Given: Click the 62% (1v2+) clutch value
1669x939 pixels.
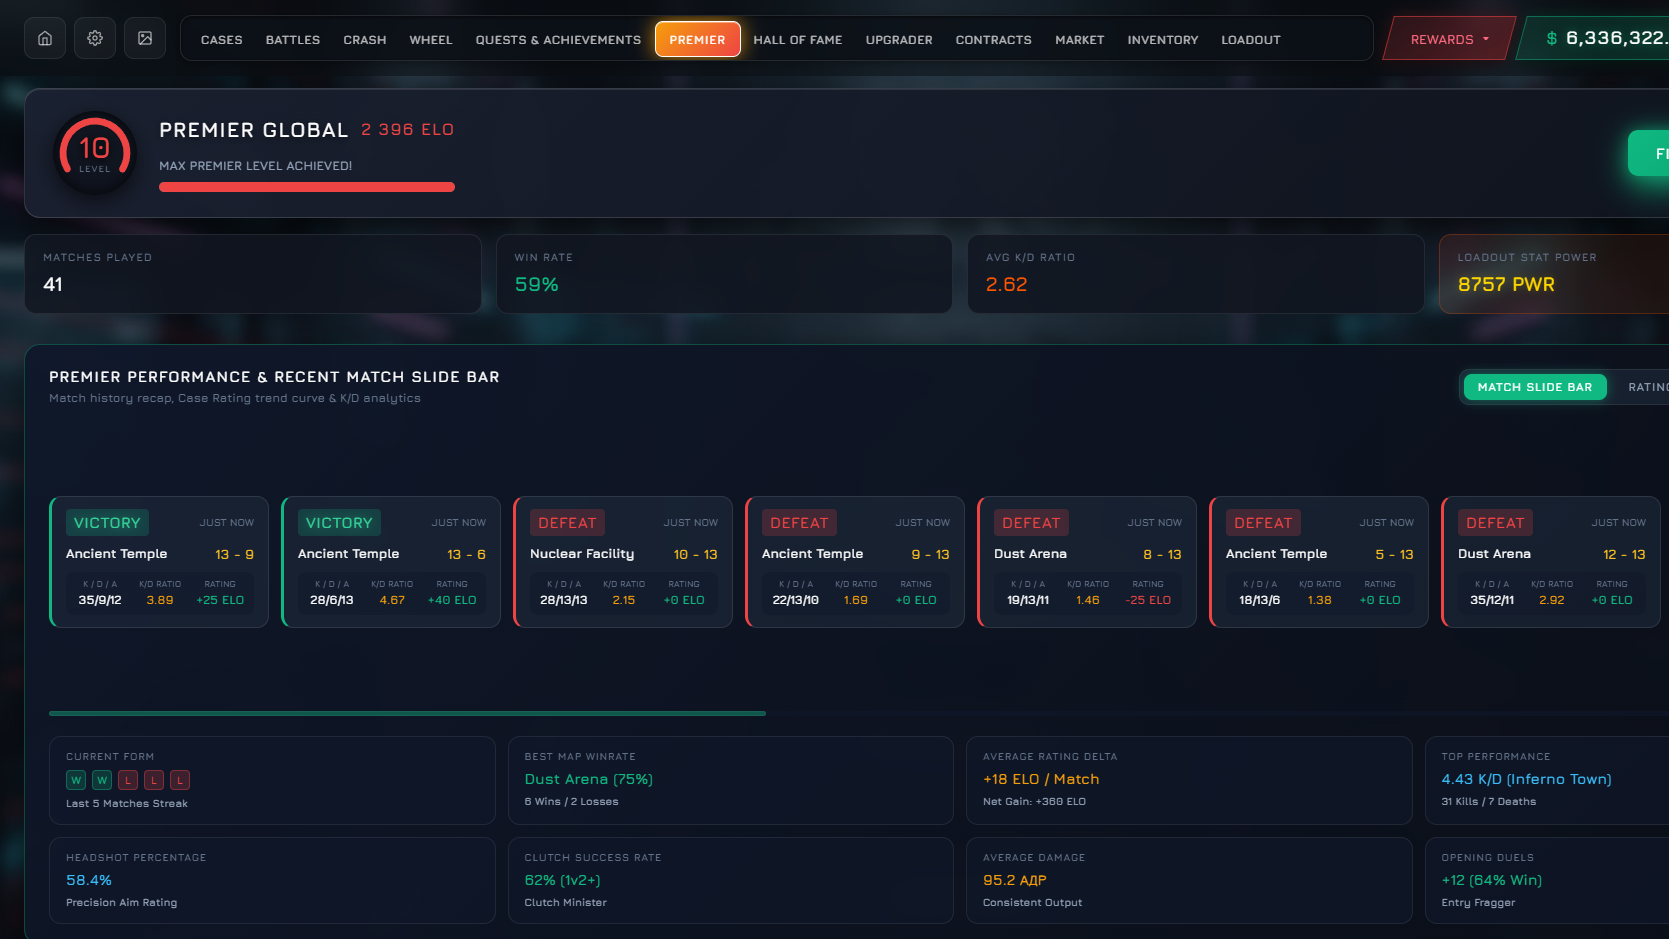Looking at the screenshot, I should tap(562, 880).
